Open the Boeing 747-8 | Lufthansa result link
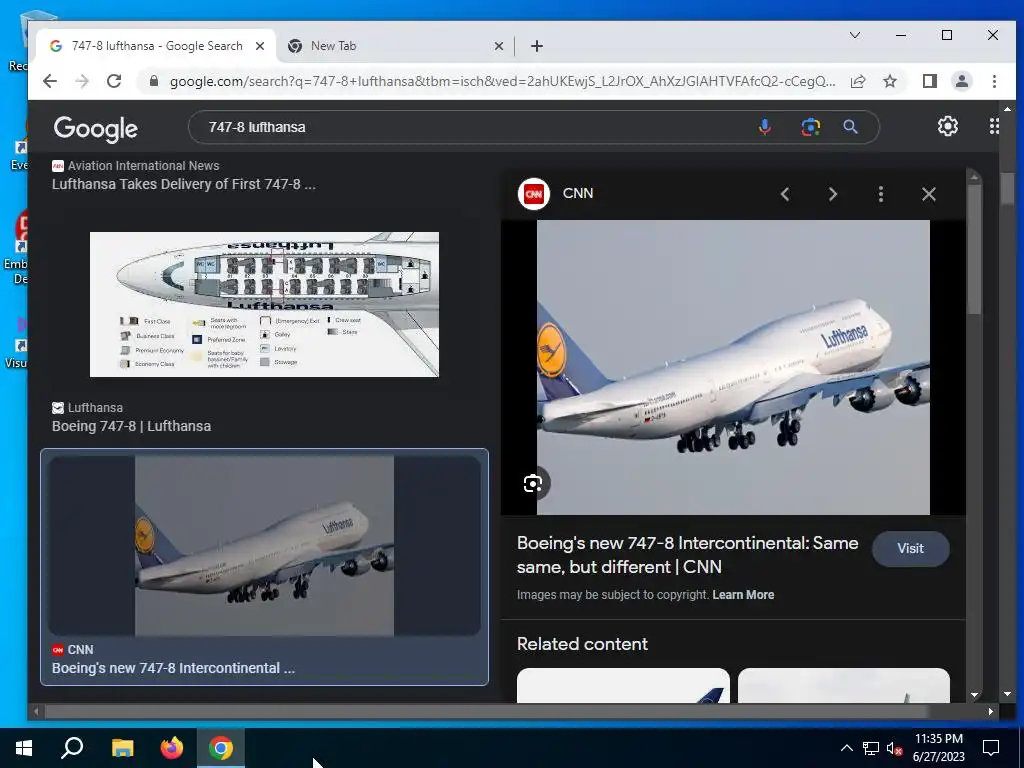 (x=131, y=426)
